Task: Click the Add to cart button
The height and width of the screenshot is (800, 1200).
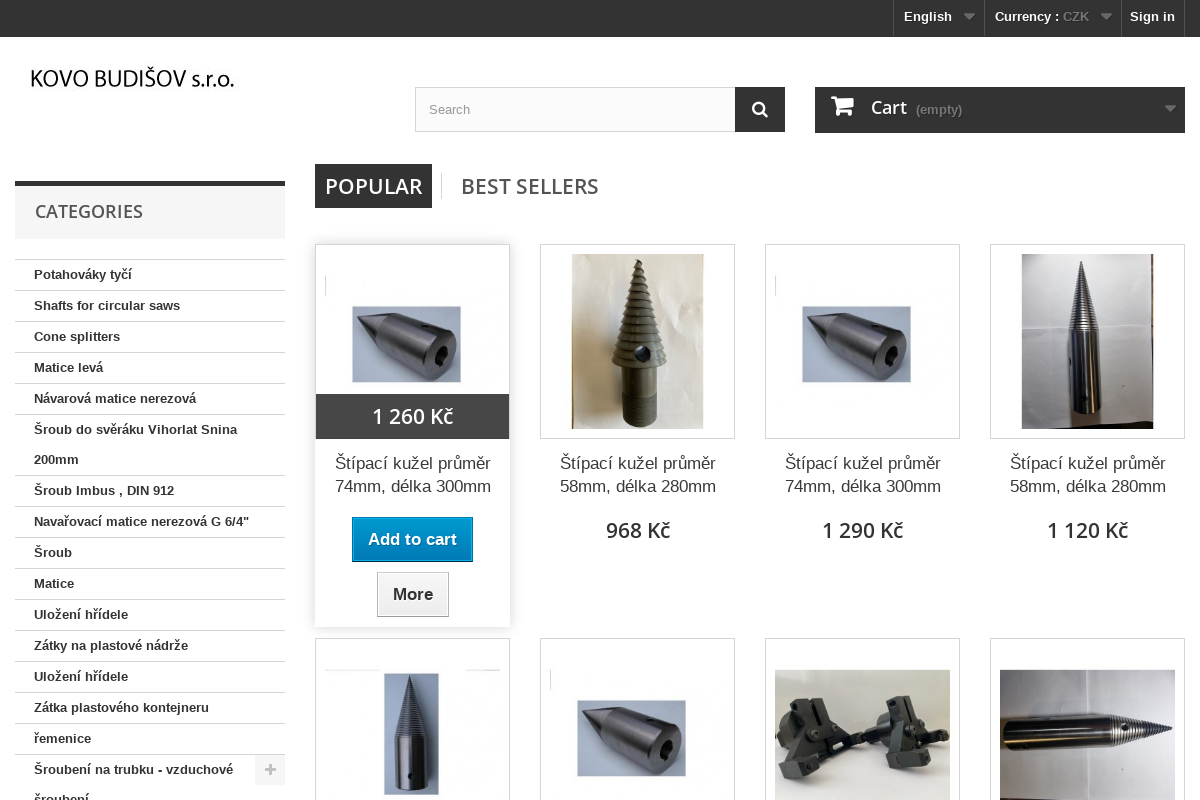Action: [x=412, y=540]
